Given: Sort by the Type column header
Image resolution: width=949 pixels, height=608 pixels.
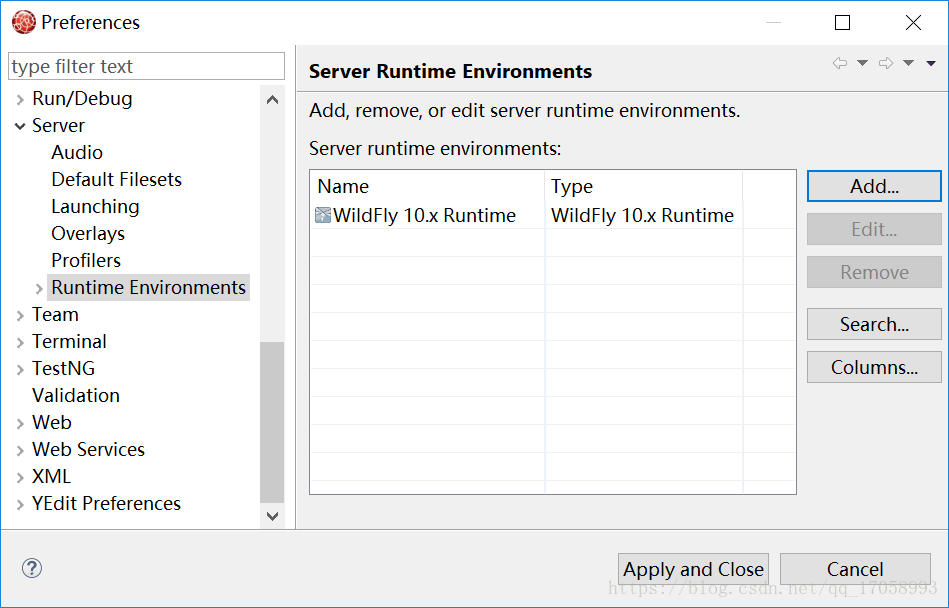Looking at the screenshot, I should [x=644, y=186].
